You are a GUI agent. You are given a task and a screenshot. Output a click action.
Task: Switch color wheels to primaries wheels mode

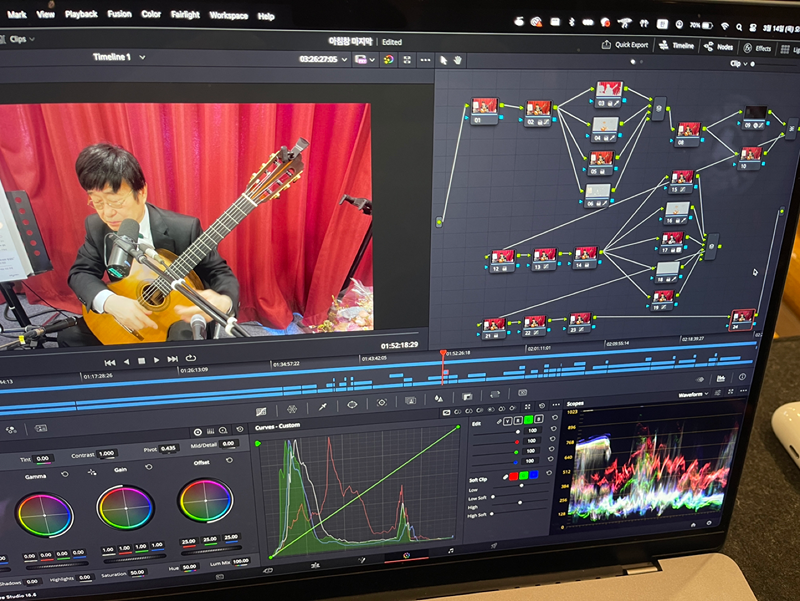[198, 432]
